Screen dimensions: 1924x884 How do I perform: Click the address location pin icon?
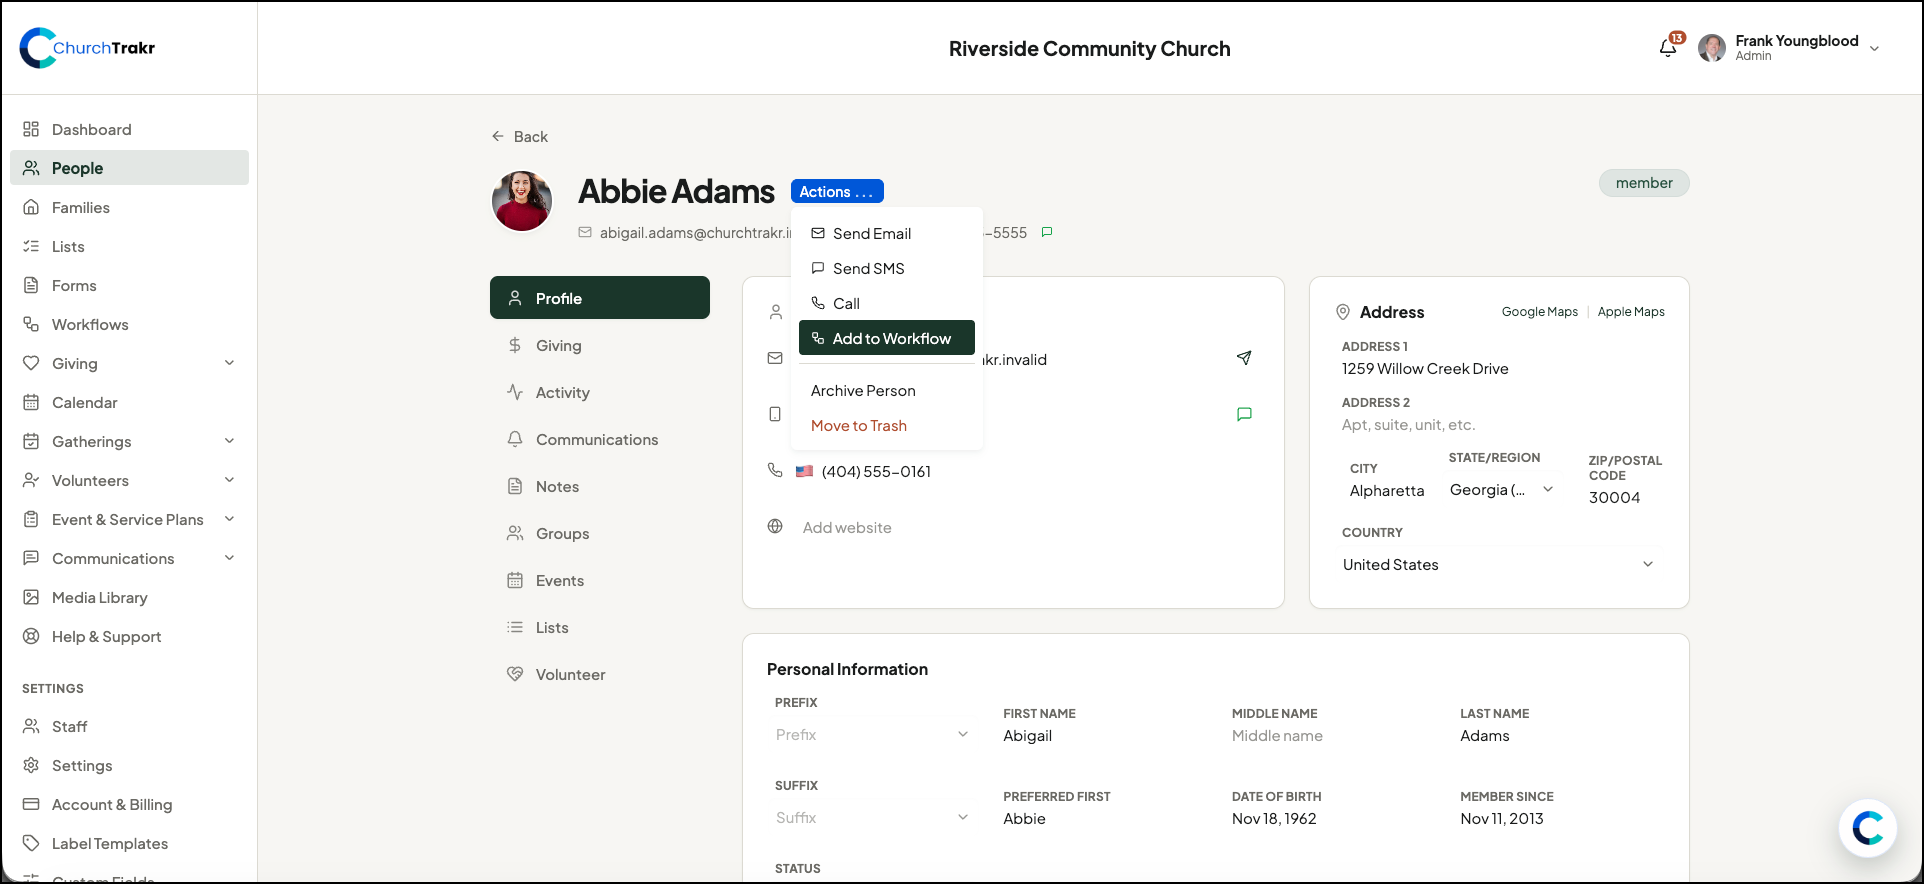(x=1343, y=312)
